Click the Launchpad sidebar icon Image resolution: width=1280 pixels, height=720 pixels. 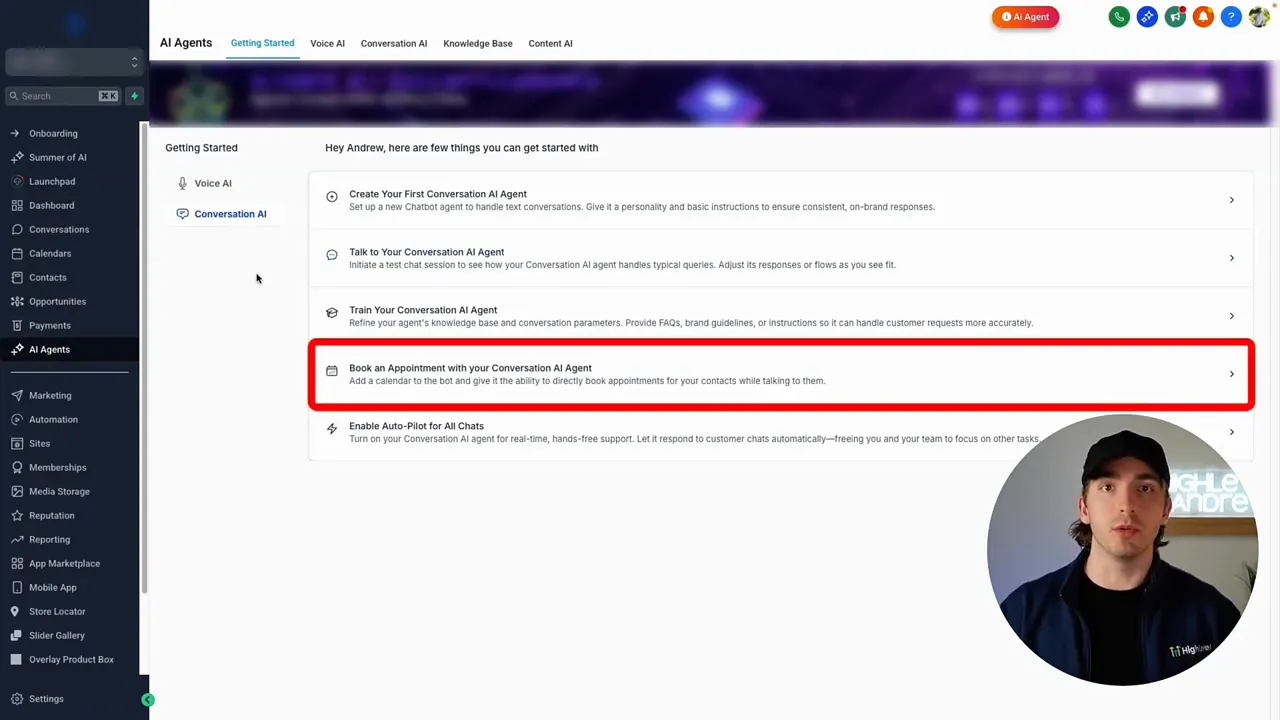pos(17,181)
